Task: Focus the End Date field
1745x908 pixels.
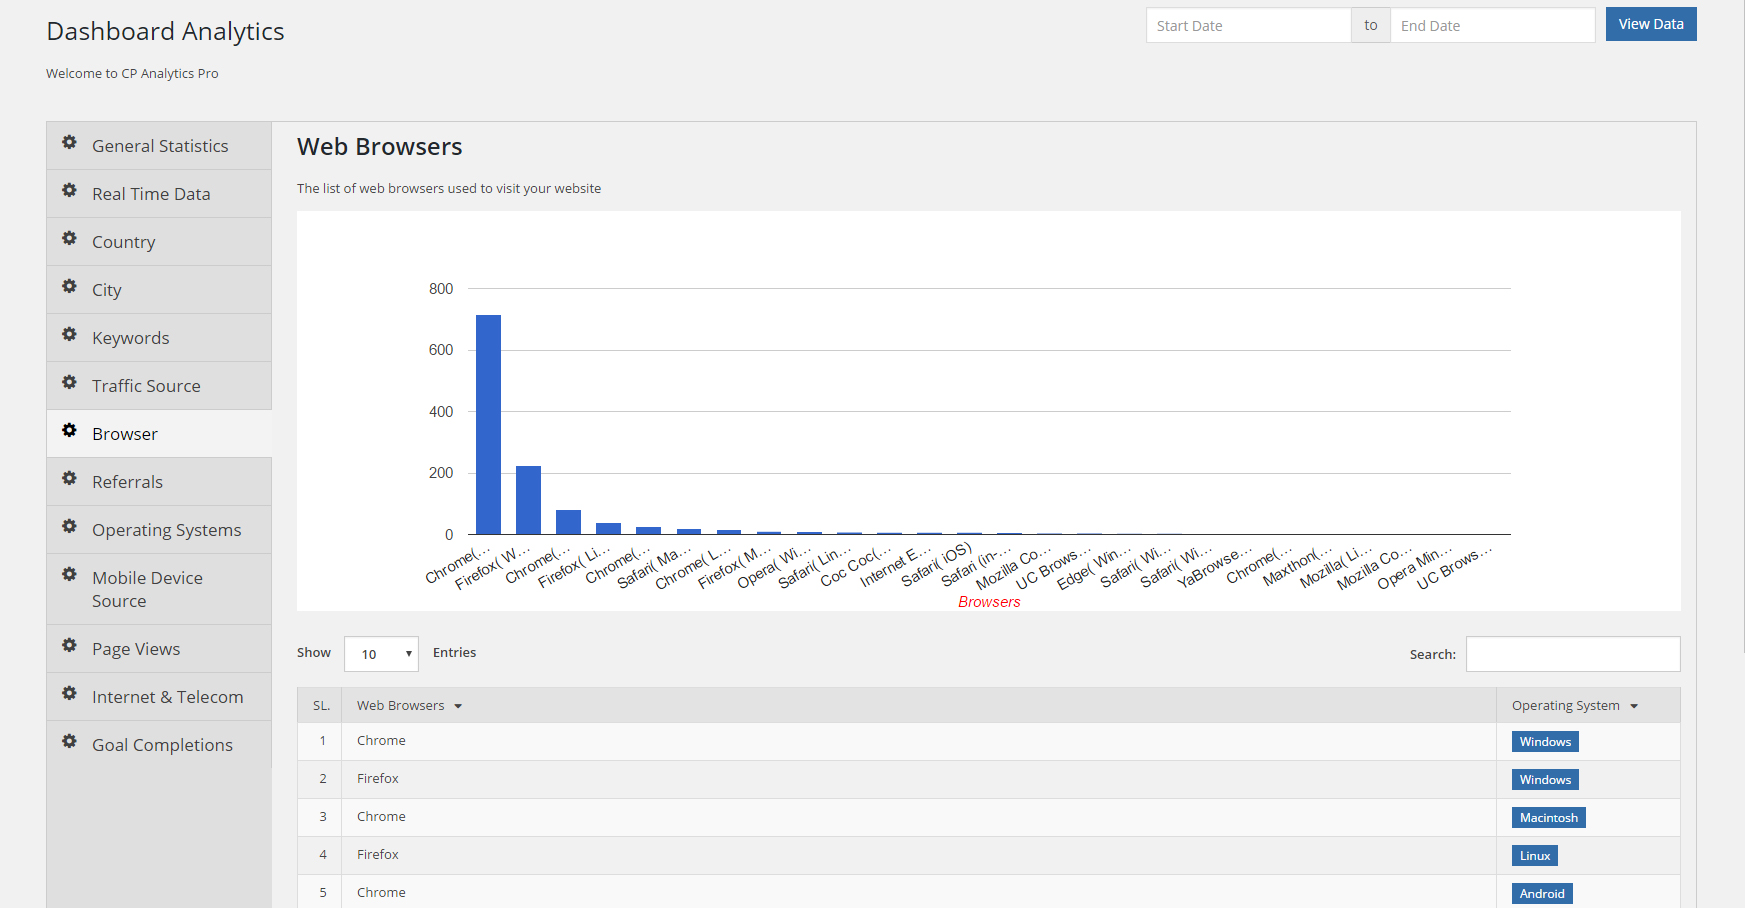Action: click(1492, 25)
